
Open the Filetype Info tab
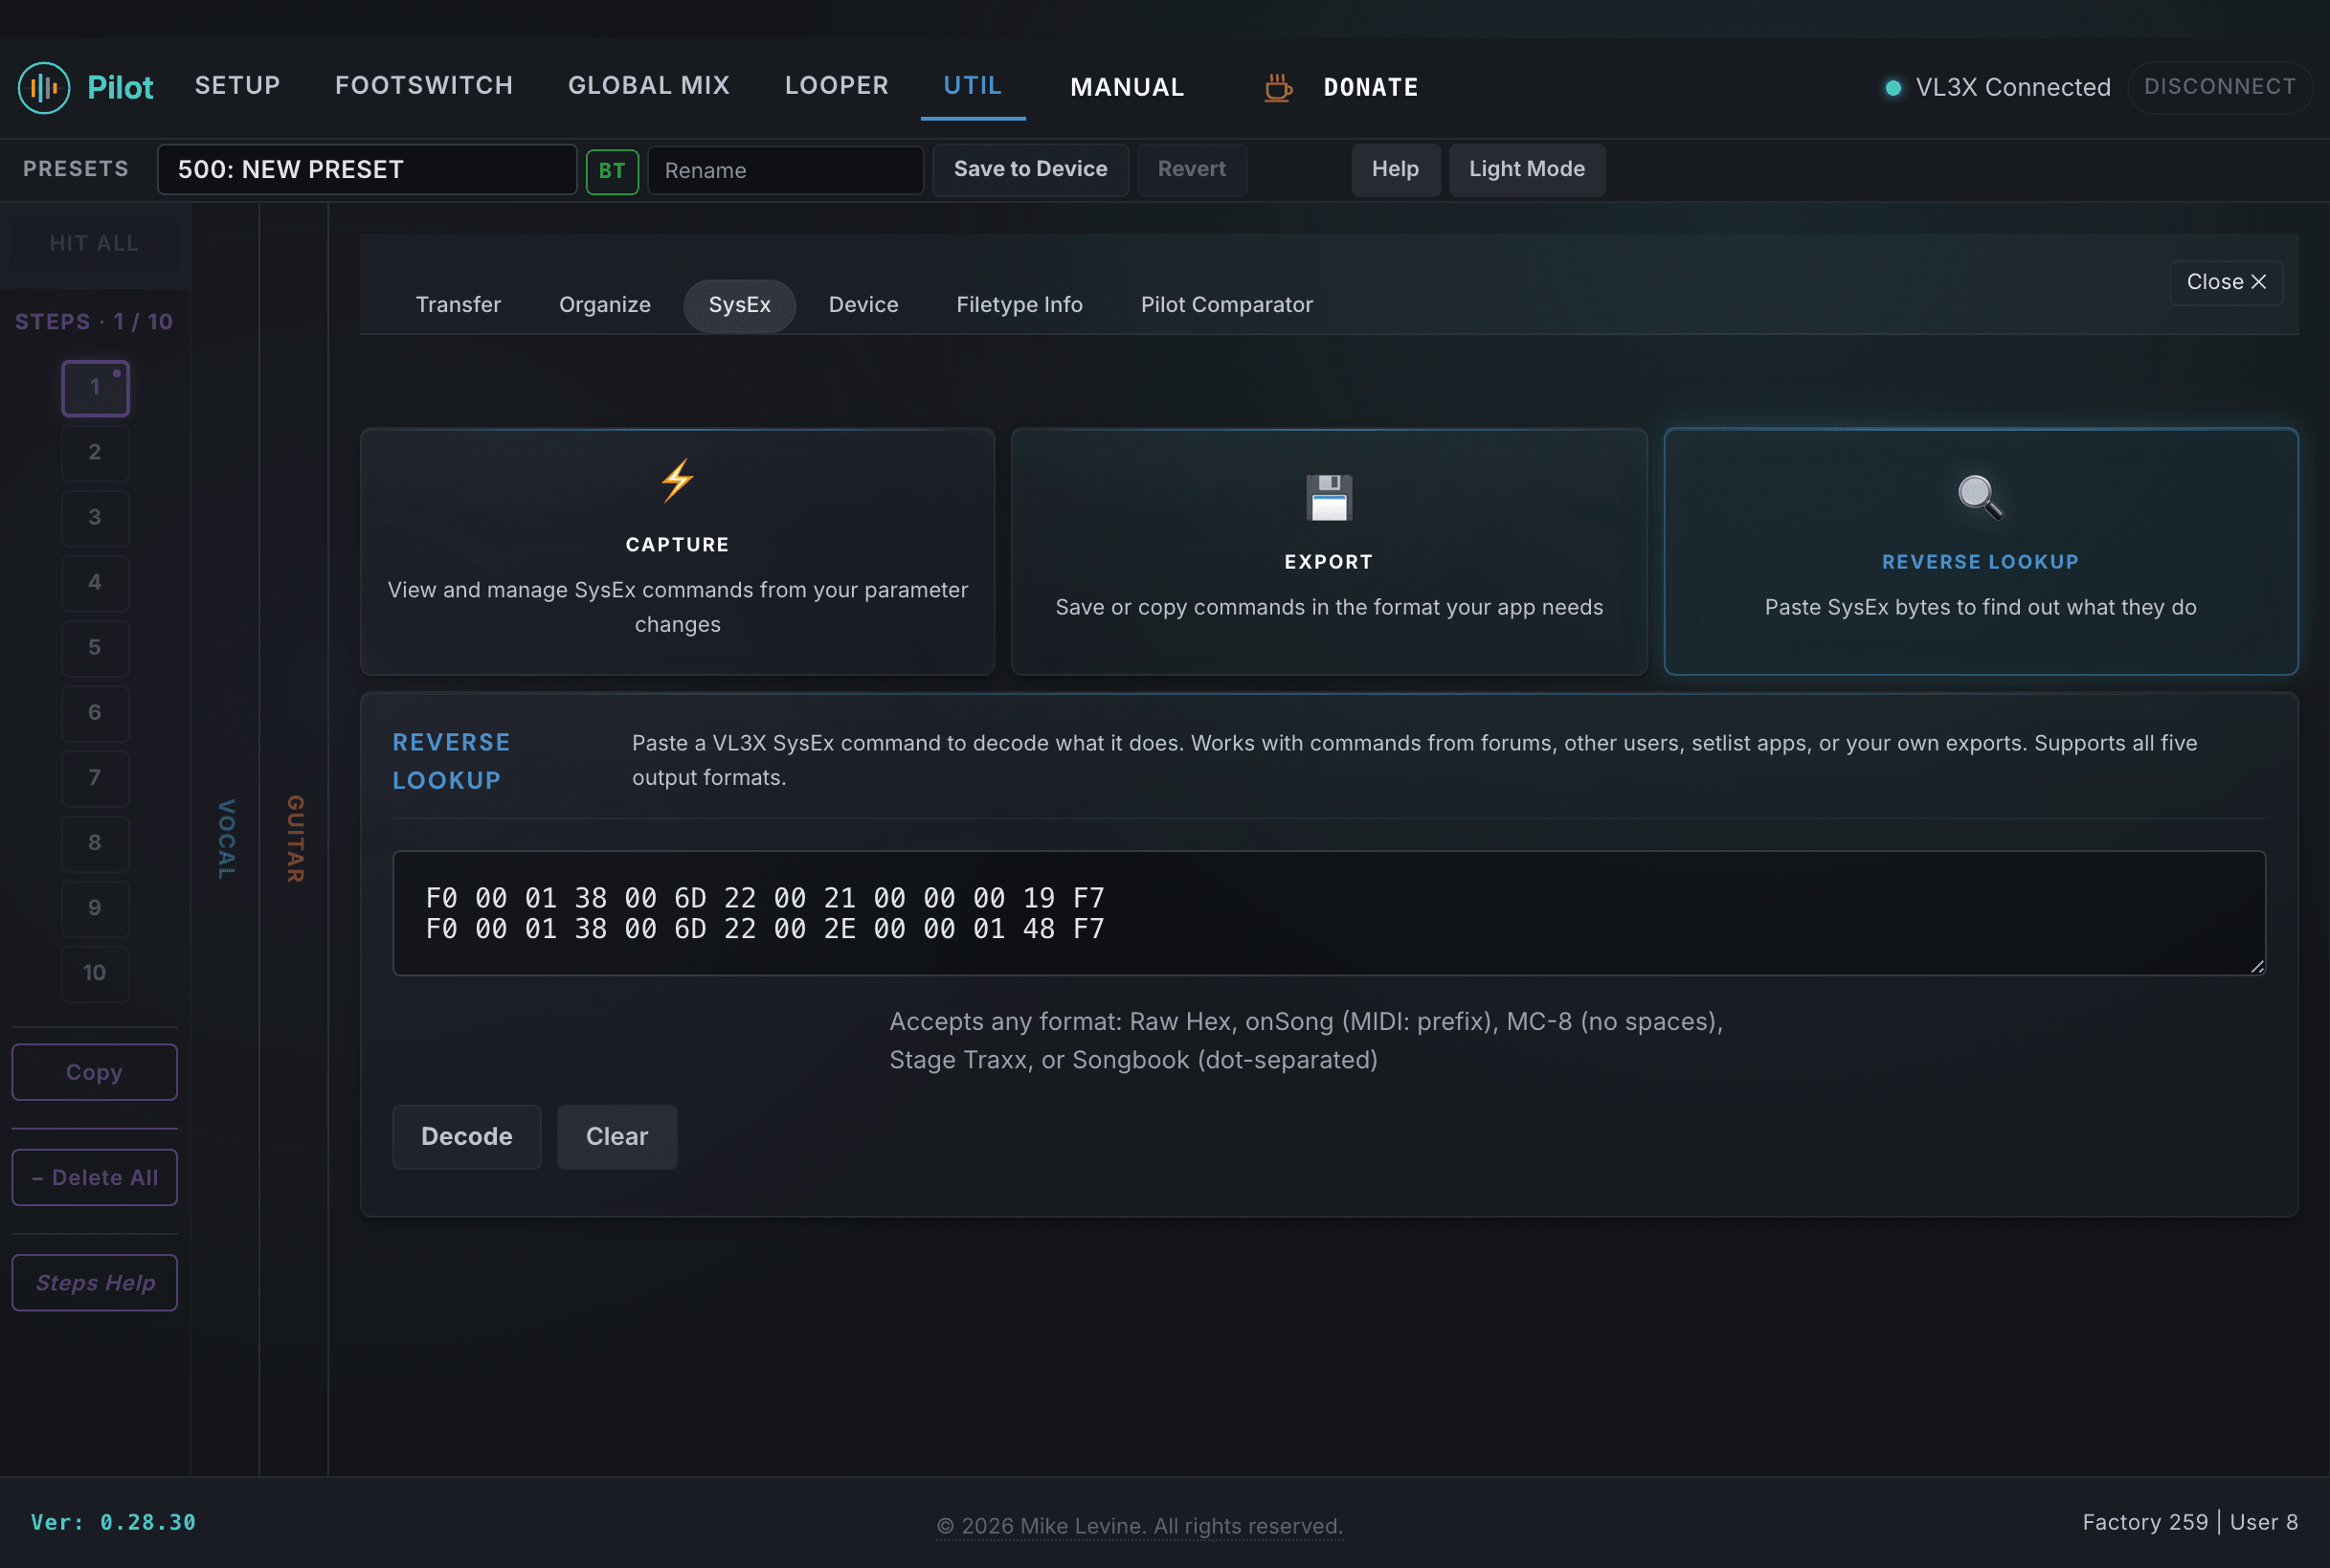(x=1020, y=305)
